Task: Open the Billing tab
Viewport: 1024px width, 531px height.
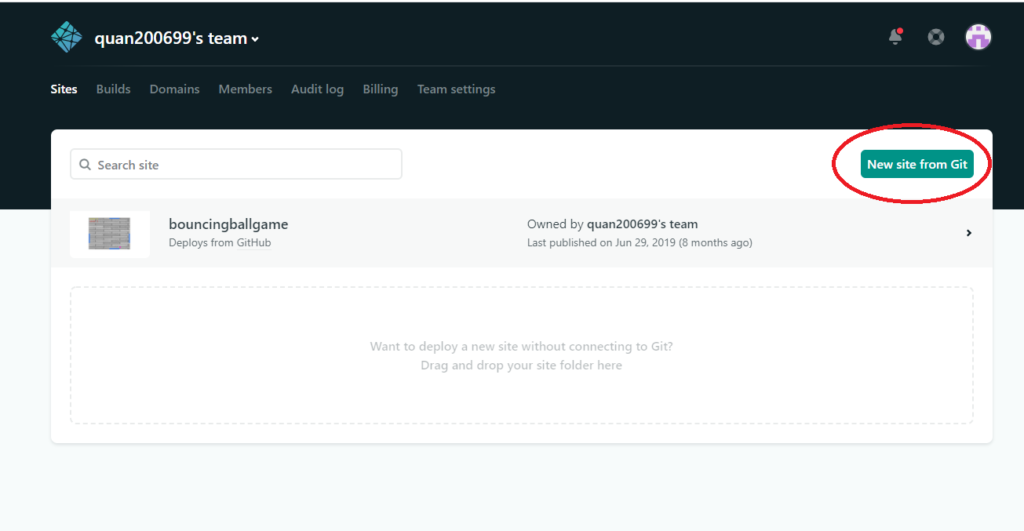Action: pos(380,89)
